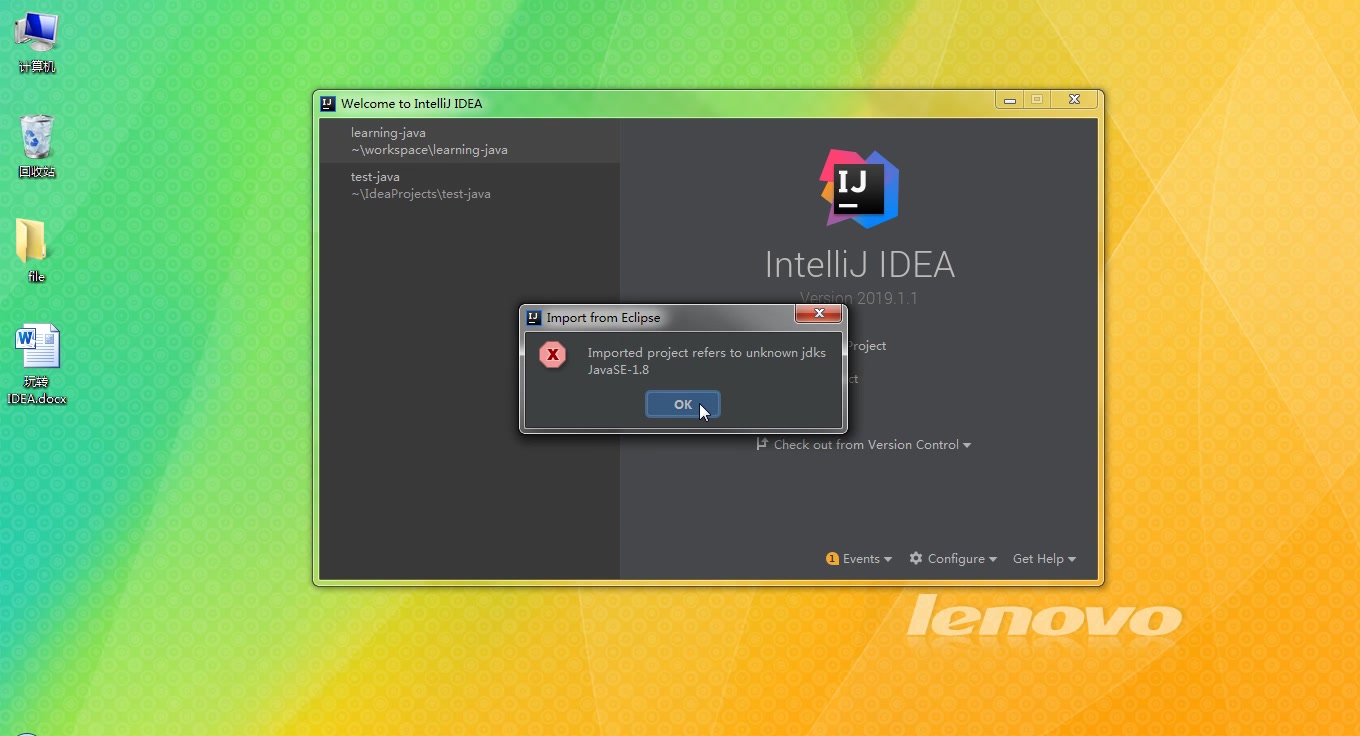Click the 'Imported project refers to unknown jdks' message
Viewport: 1360px width, 736px height.
(x=706, y=353)
